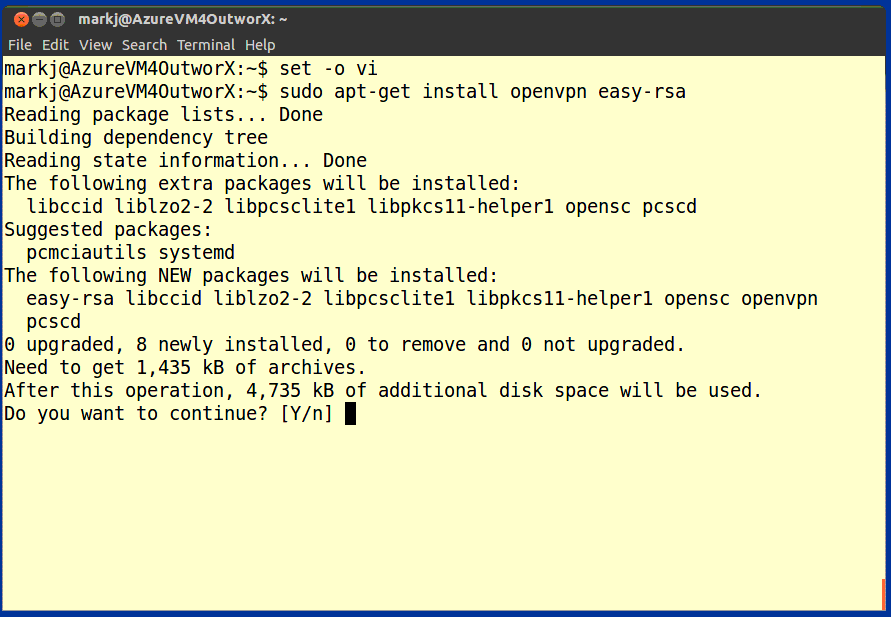This screenshot has height=617, width=891.
Task: Open the Edit menu
Action: tap(55, 45)
